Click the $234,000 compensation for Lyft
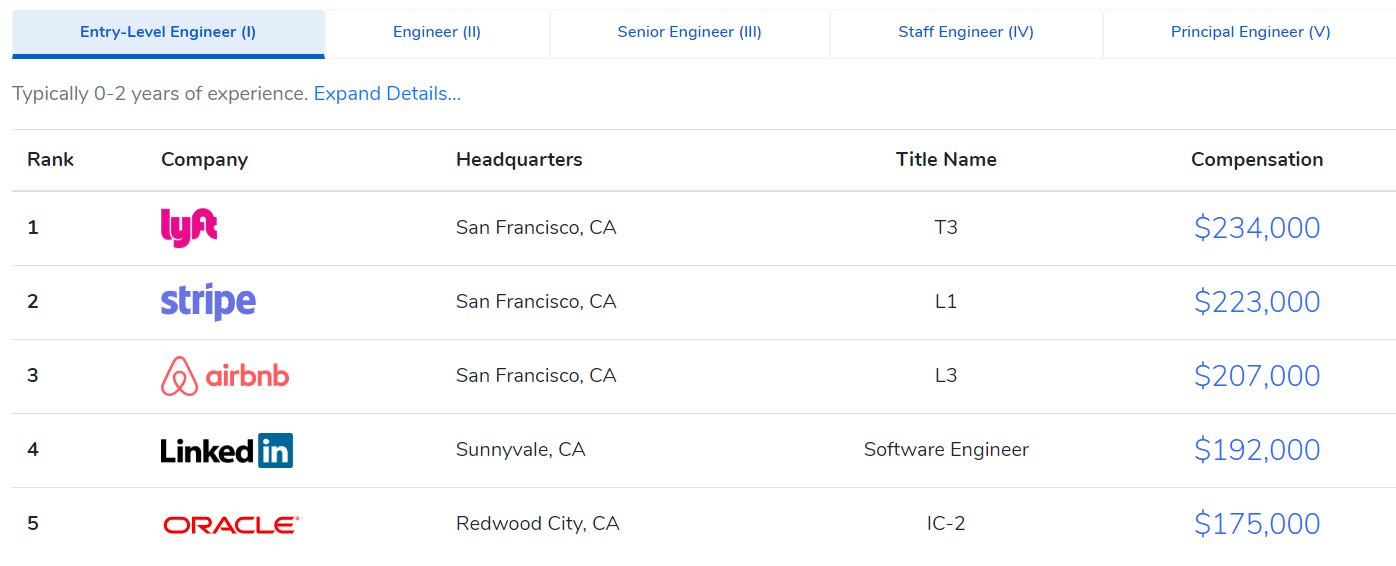The width and height of the screenshot is (1396, 566). [x=1257, y=228]
